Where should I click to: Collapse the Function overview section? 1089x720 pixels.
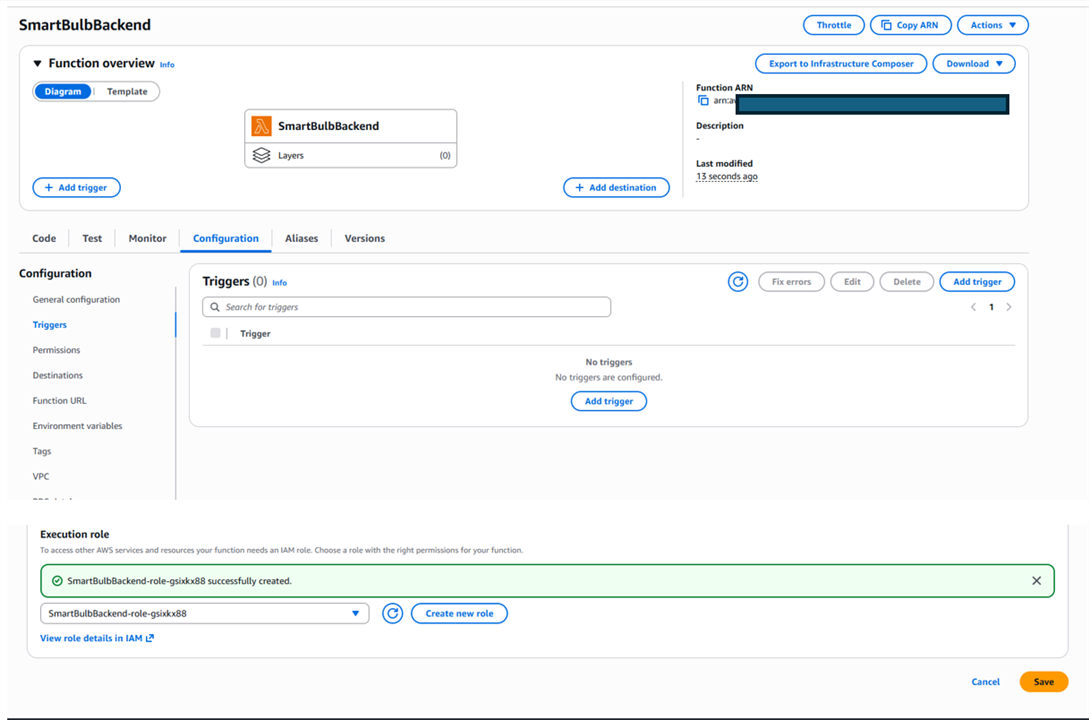[x=38, y=63]
